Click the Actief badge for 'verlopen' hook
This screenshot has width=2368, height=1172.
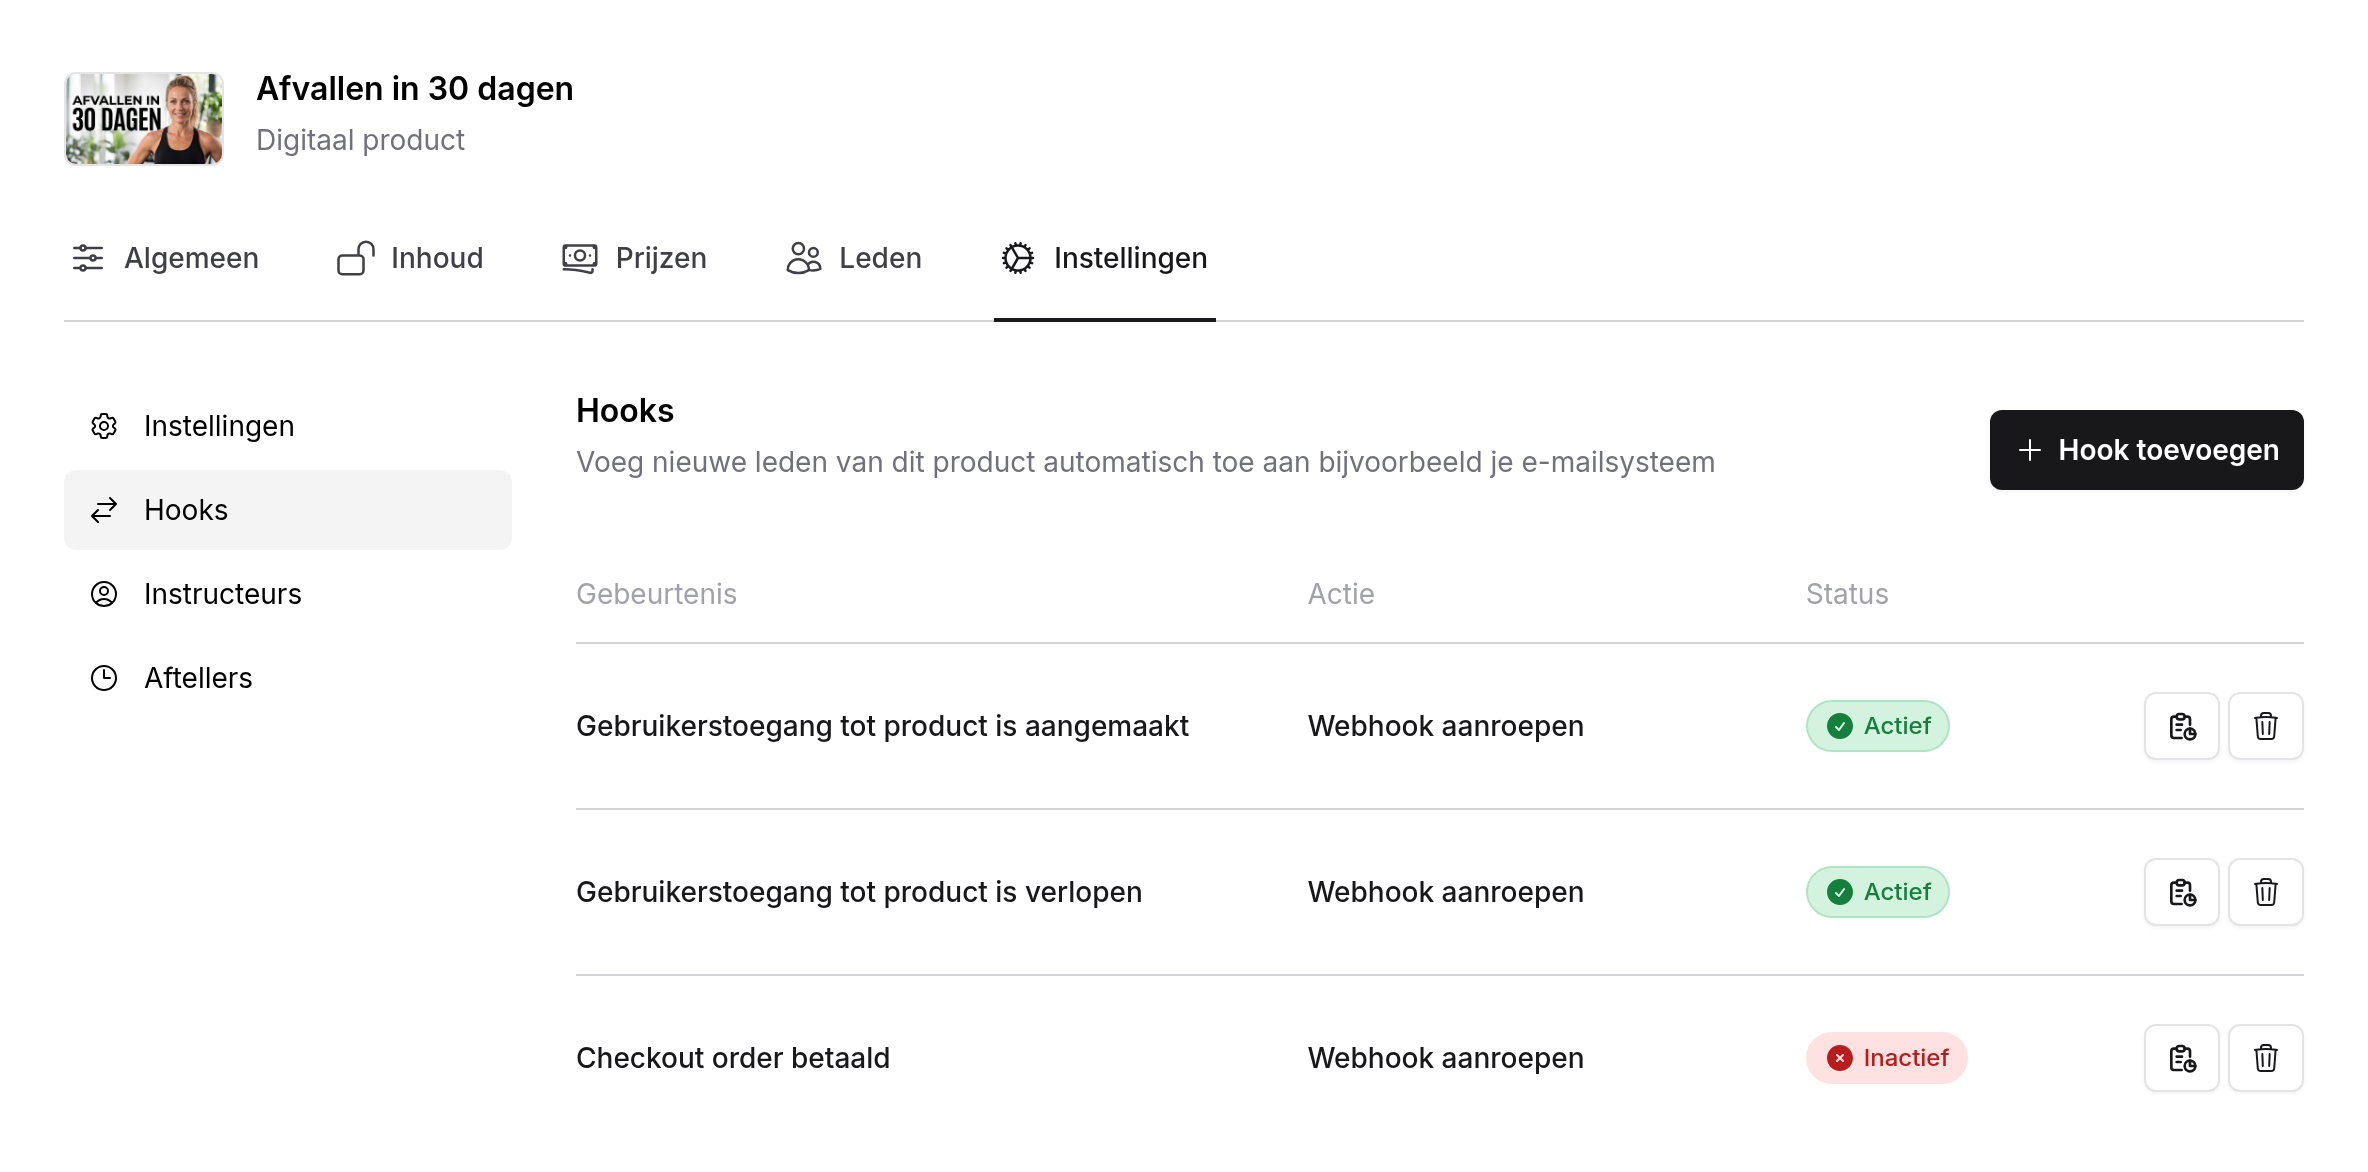coord(1877,892)
